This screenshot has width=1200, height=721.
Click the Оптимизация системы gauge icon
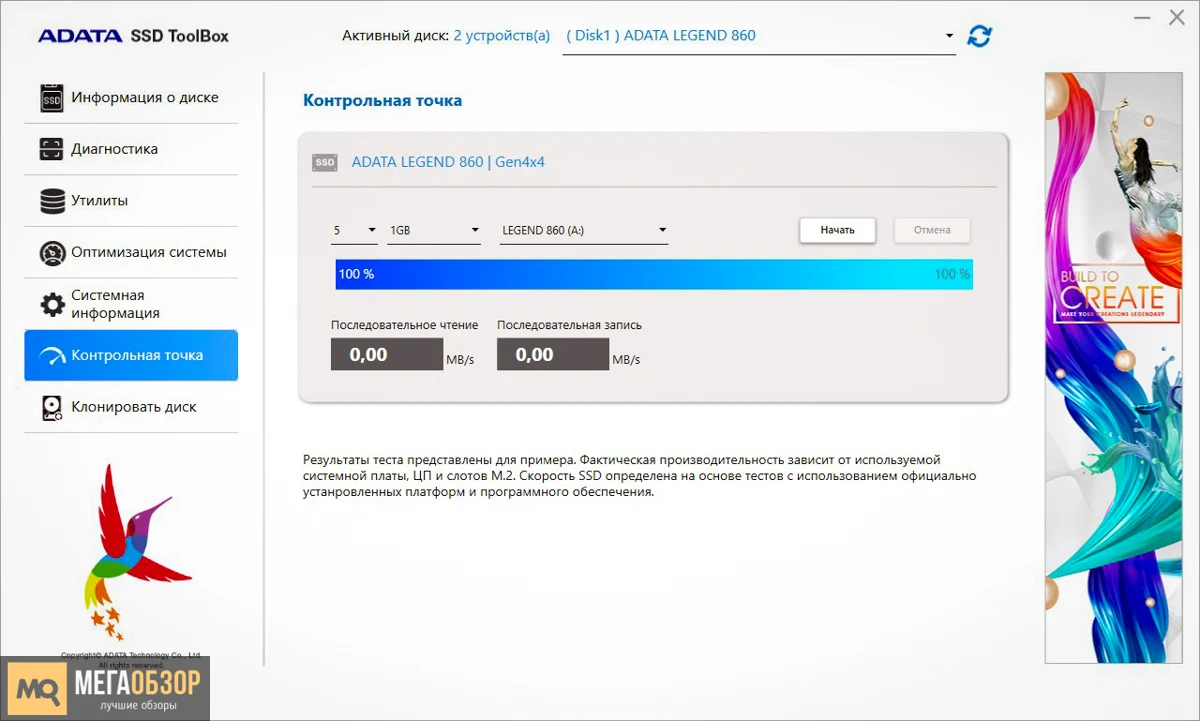(x=52, y=253)
